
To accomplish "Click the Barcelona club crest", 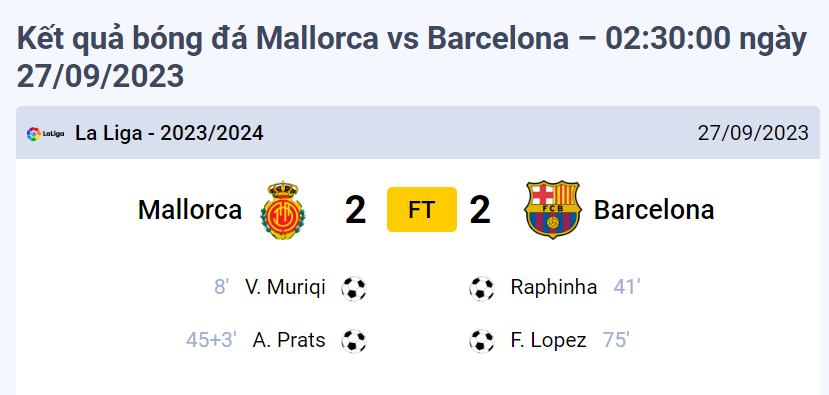I will tap(552, 209).
